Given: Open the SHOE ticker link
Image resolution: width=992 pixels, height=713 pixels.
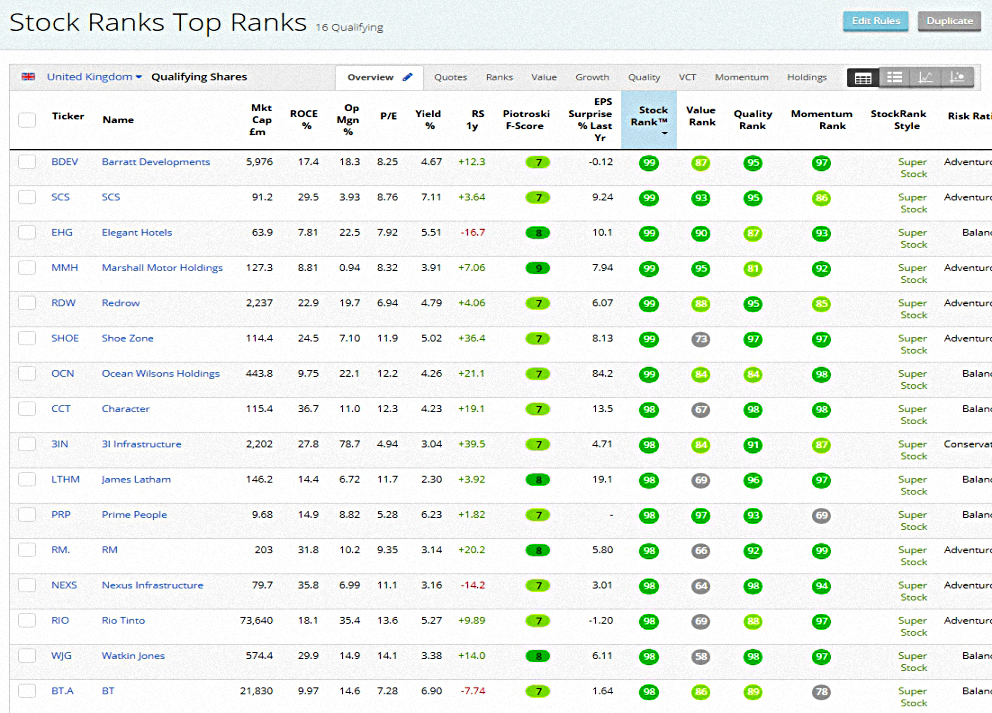Looking at the screenshot, I should tap(65, 338).
